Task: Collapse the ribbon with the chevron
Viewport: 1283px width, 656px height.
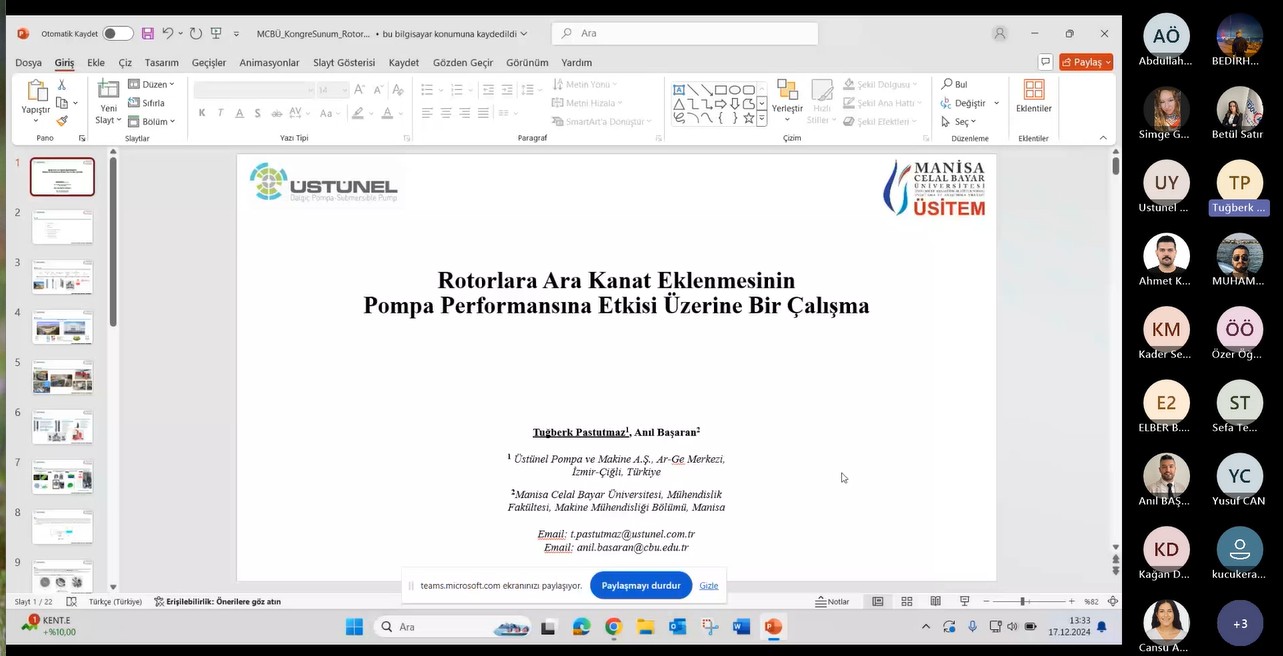Action: 1103,138
